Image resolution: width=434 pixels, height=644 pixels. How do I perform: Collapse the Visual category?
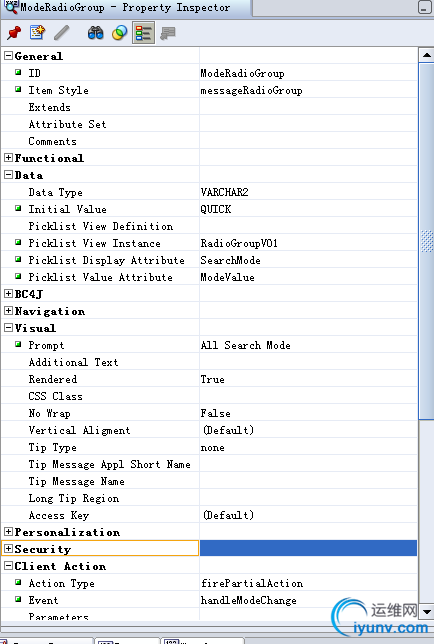tap(8, 327)
